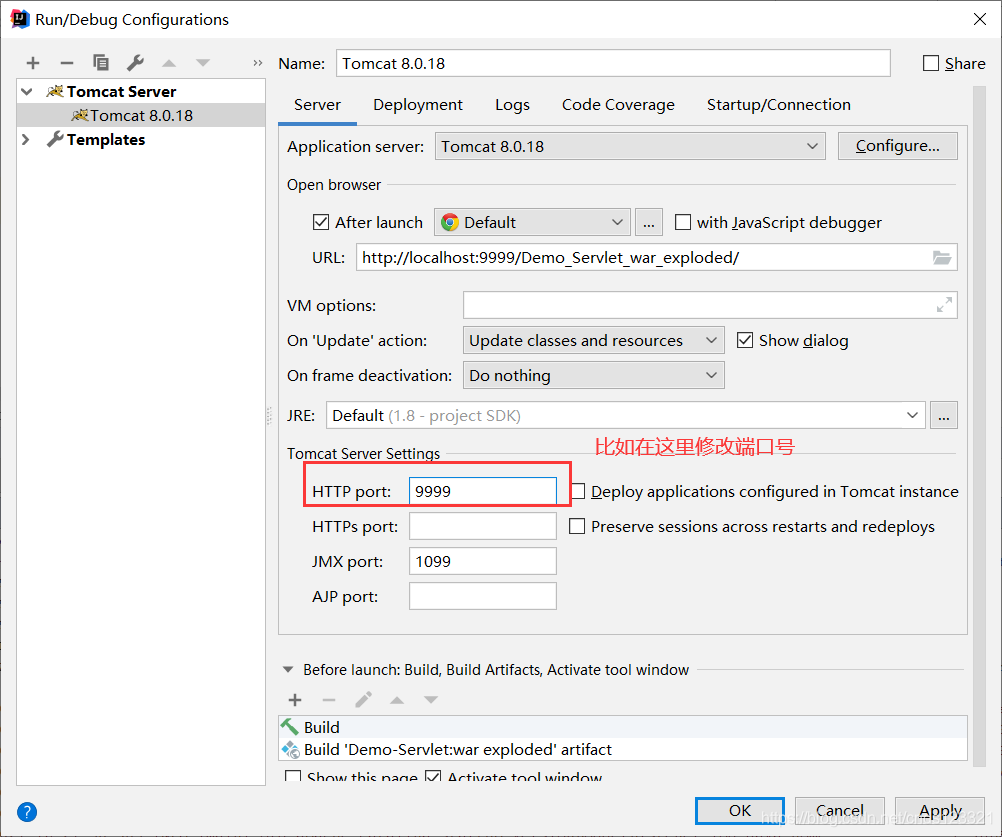Select the Build hammer task row
The width and height of the screenshot is (1002, 837).
click(x=622, y=727)
